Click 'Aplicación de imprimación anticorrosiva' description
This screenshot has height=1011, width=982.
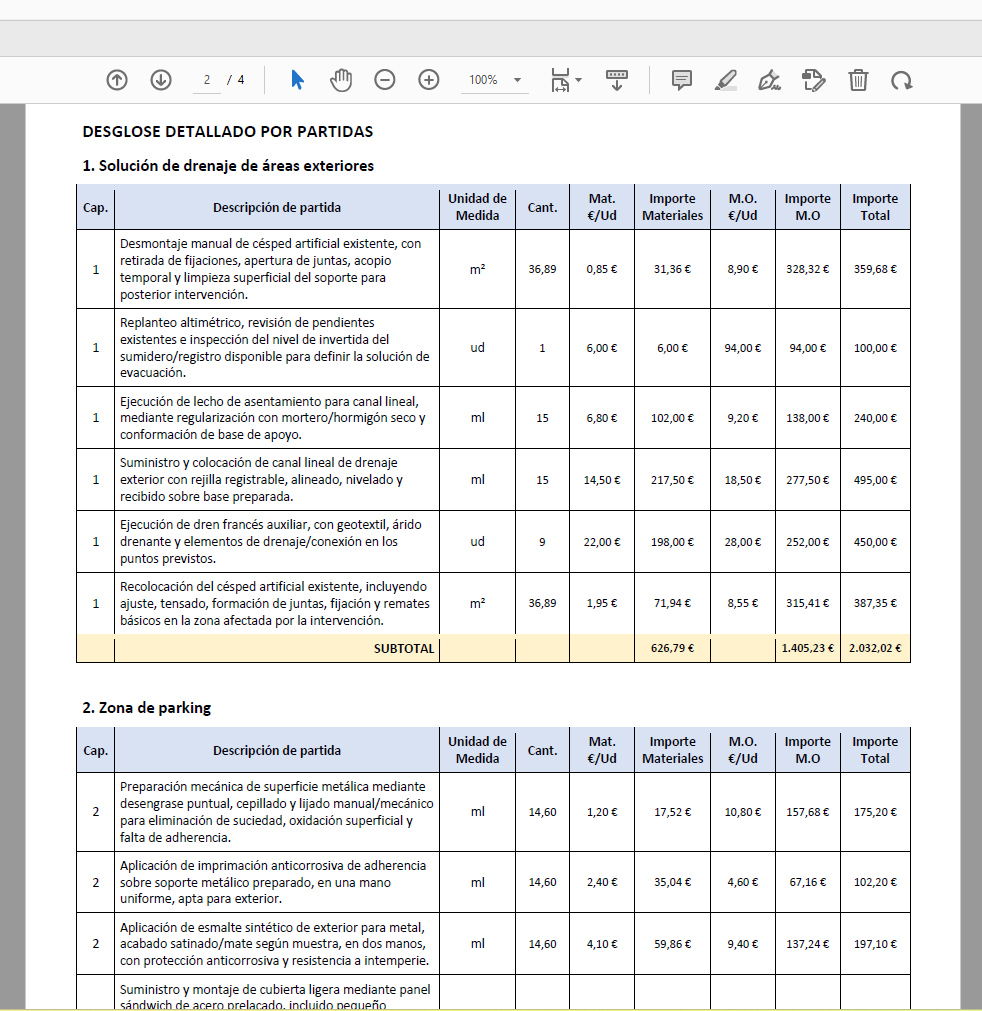click(277, 882)
